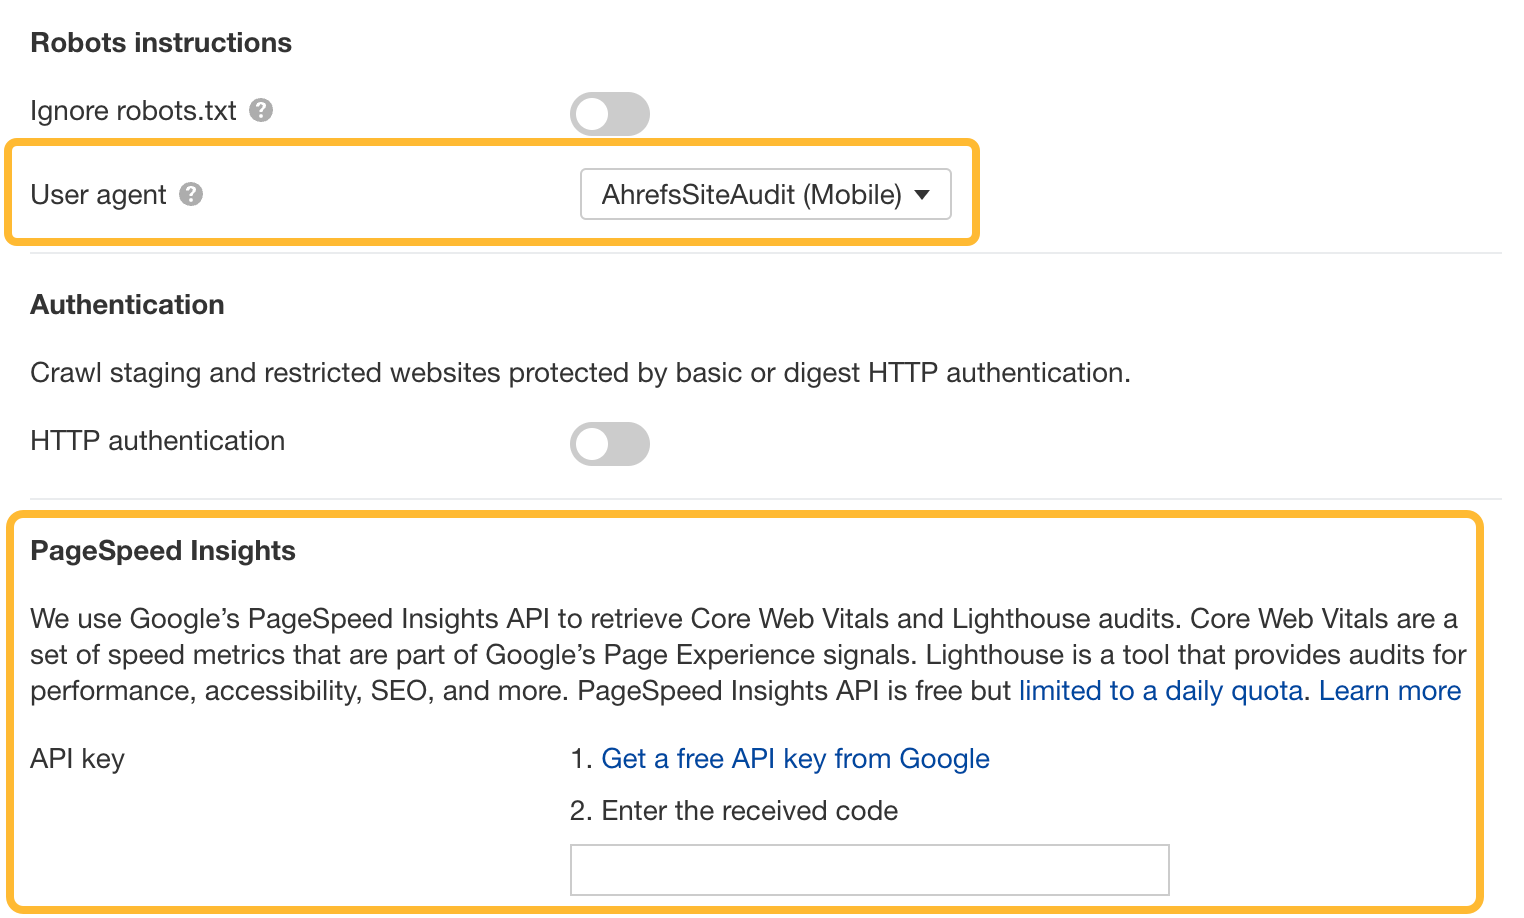
Task: Expand the User agent selection menu
Action: tap(765, 194)
